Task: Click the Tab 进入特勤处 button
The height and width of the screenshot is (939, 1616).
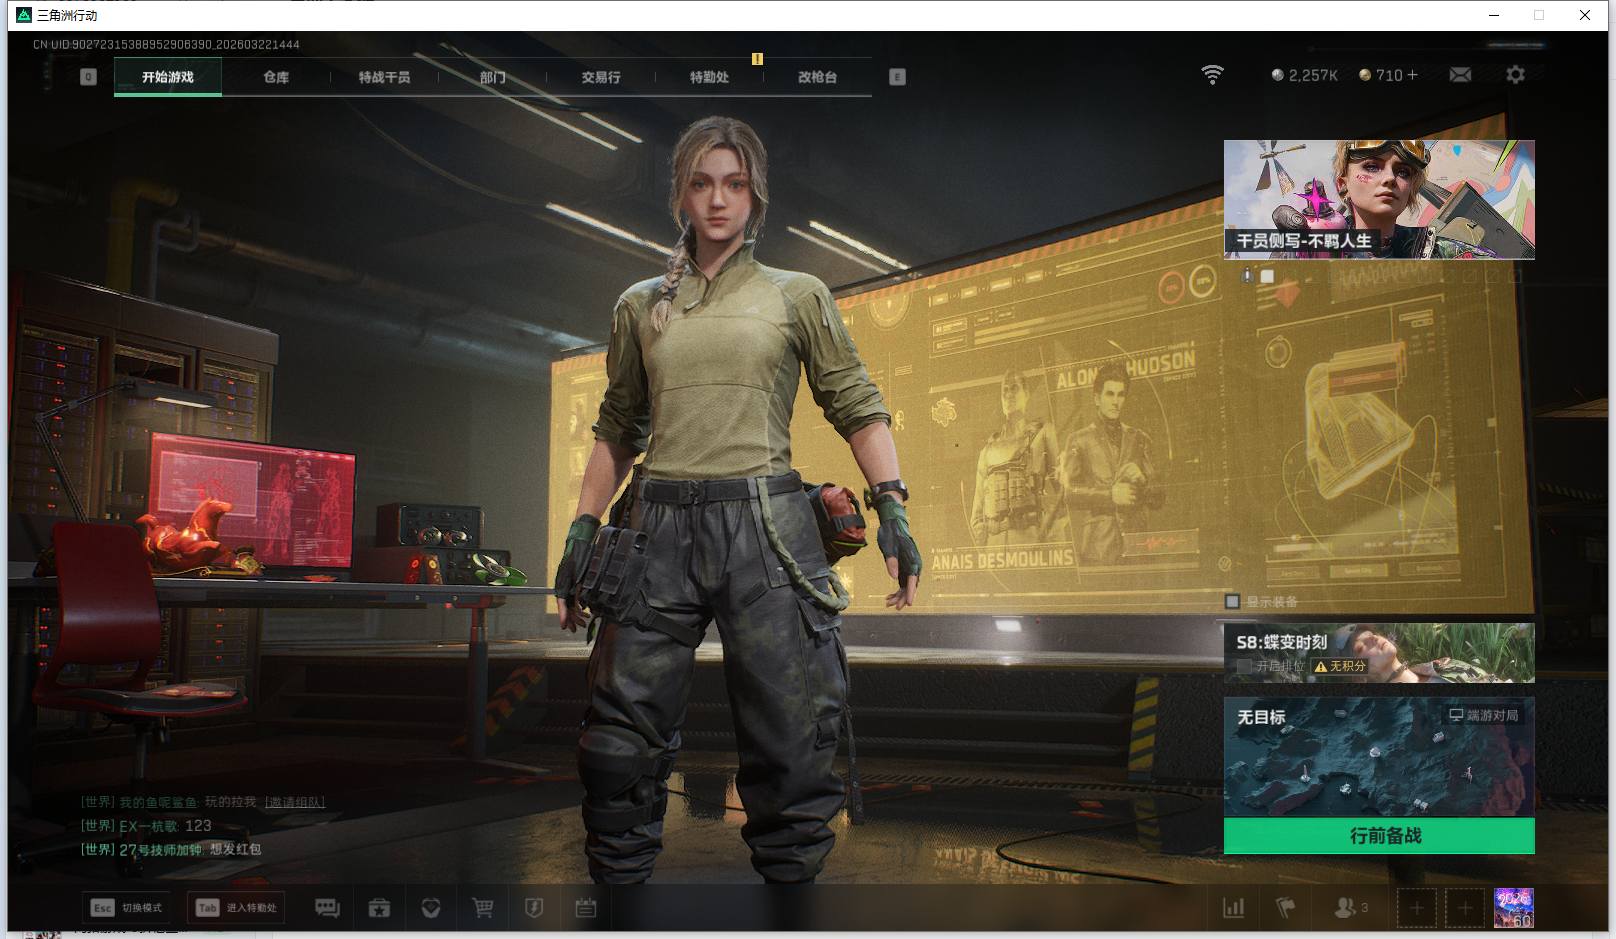Action: point(236,908)
